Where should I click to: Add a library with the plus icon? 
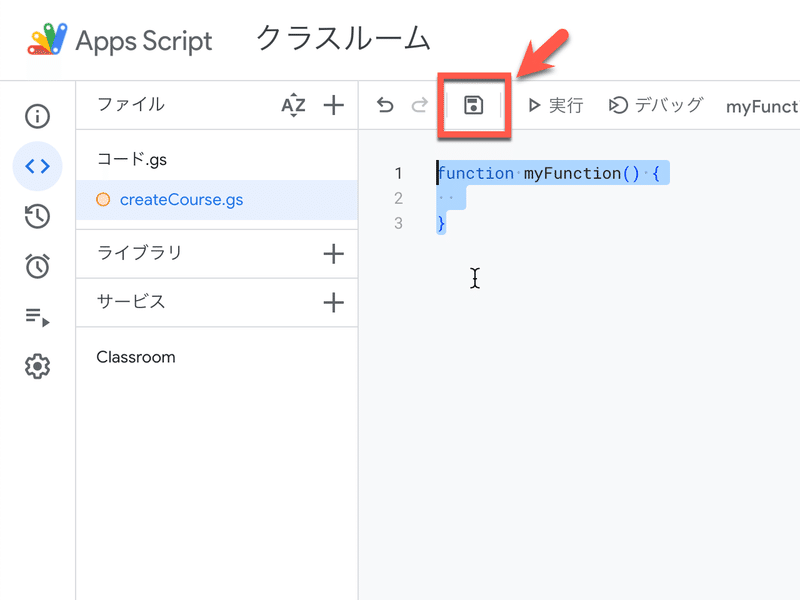point(333,254)
